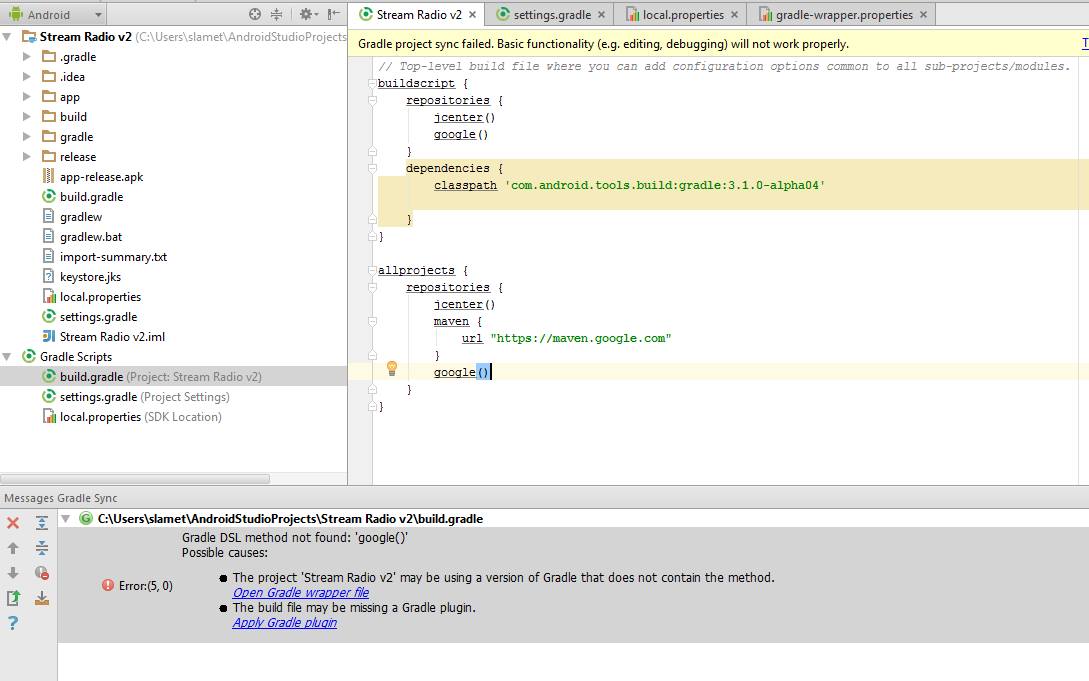Expand the release folder

click(x=27, y=157)
